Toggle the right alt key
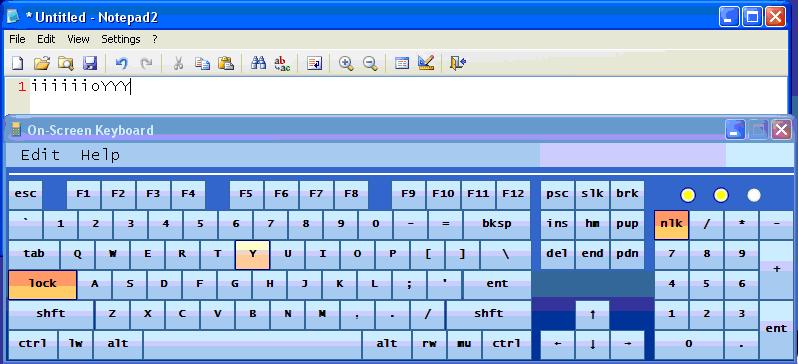 387,345
